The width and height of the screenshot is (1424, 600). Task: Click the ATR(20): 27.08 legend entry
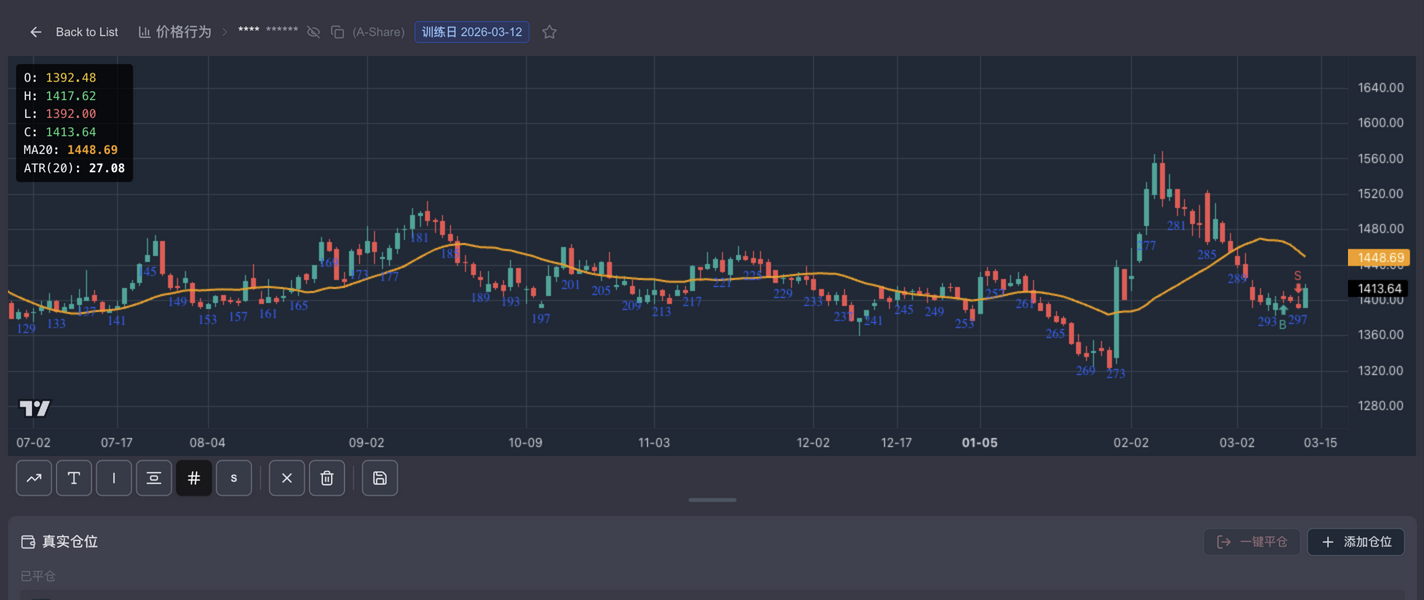pos(74,168)
